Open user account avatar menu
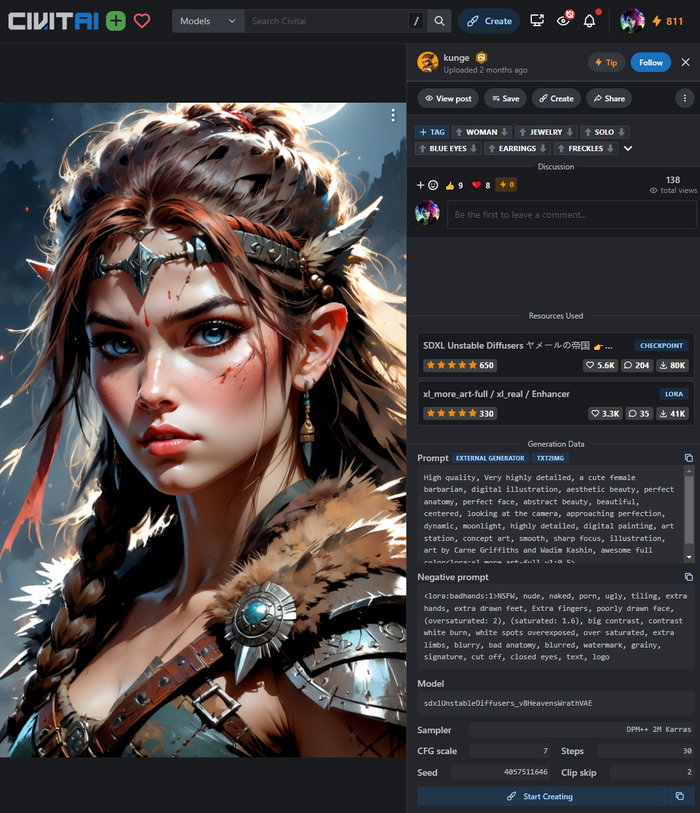This screenshot has height=813, width=700. 633,21
